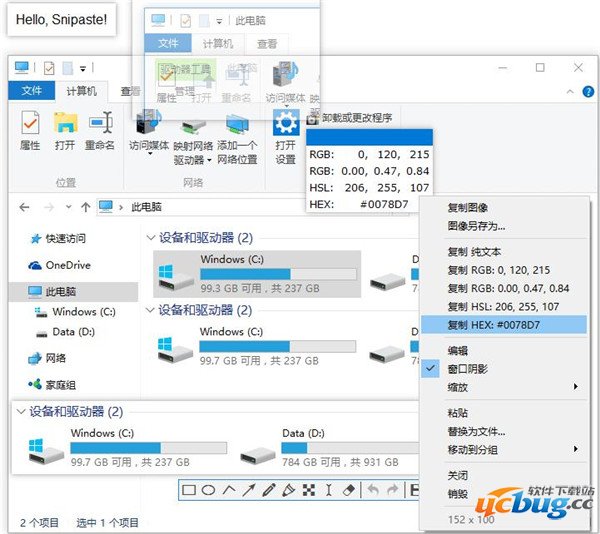Viewport: 600px width, 534px height.
Task: Open main window quick access toolbar dropdown
Action: coord(83,69)
